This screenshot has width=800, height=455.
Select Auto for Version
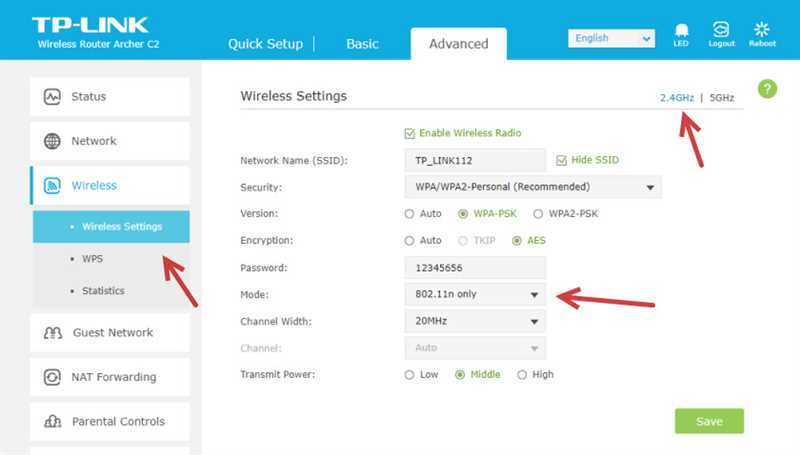point(409,214)
